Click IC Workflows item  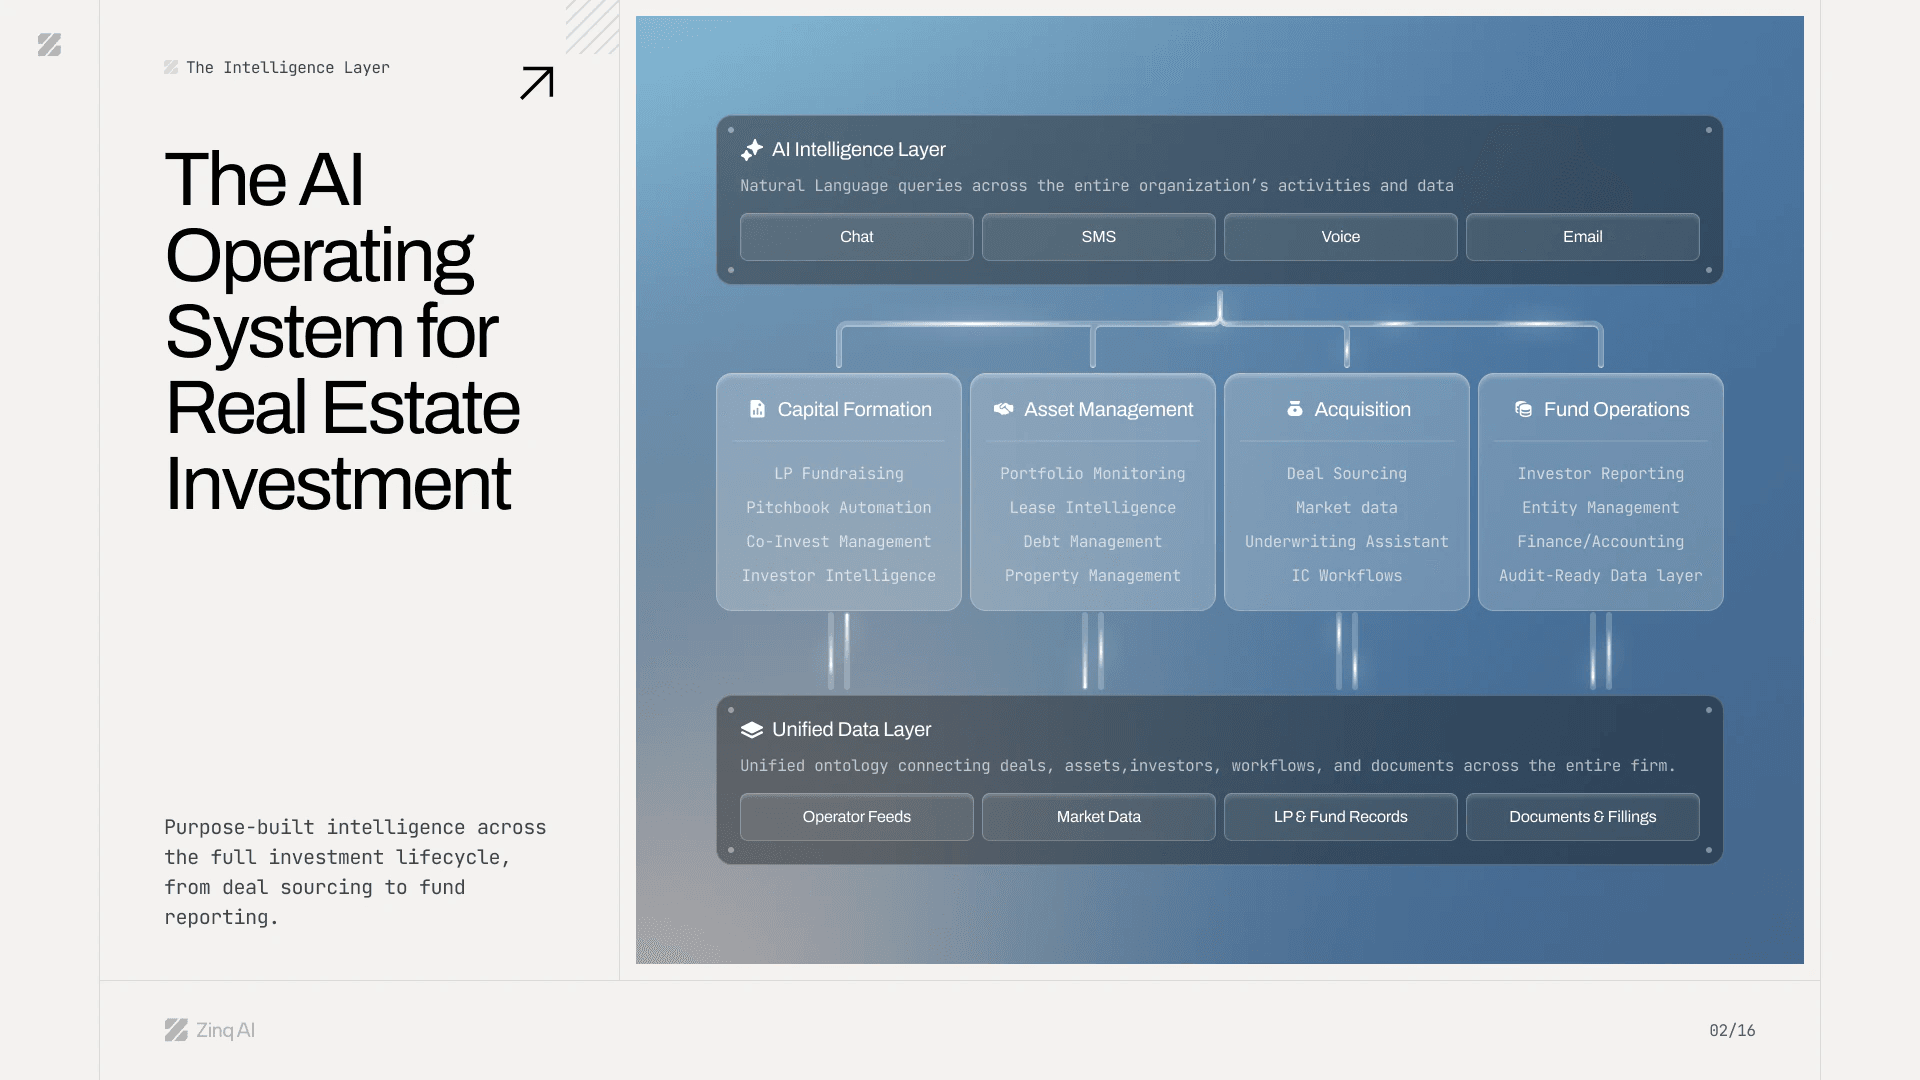[x=1347, y=576]
